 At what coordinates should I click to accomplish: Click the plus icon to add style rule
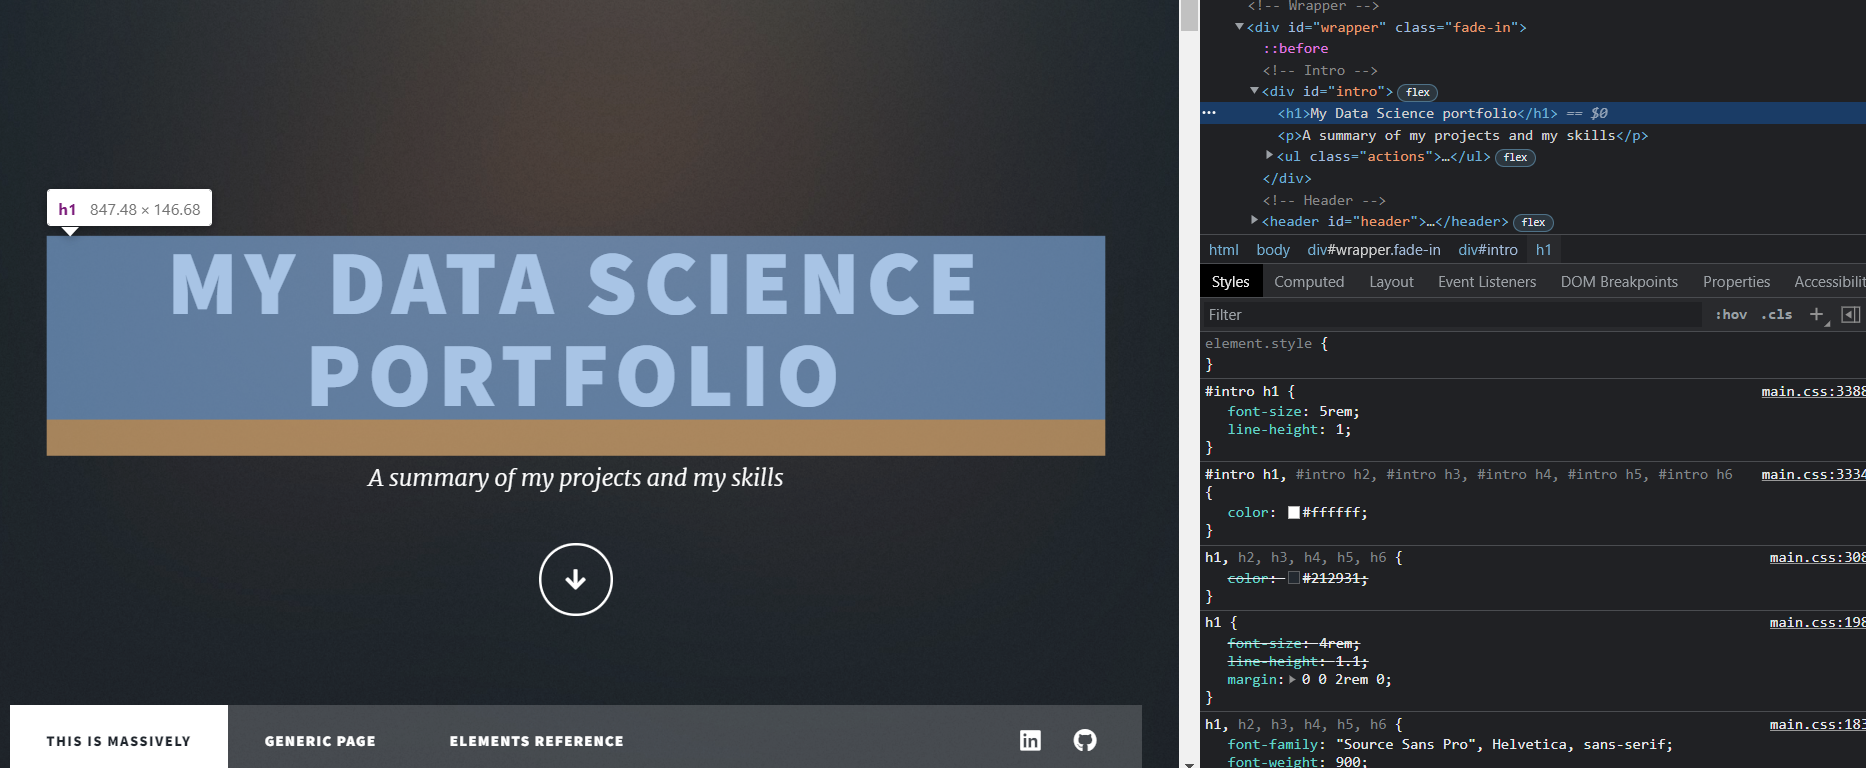[x=1816, y=314]
